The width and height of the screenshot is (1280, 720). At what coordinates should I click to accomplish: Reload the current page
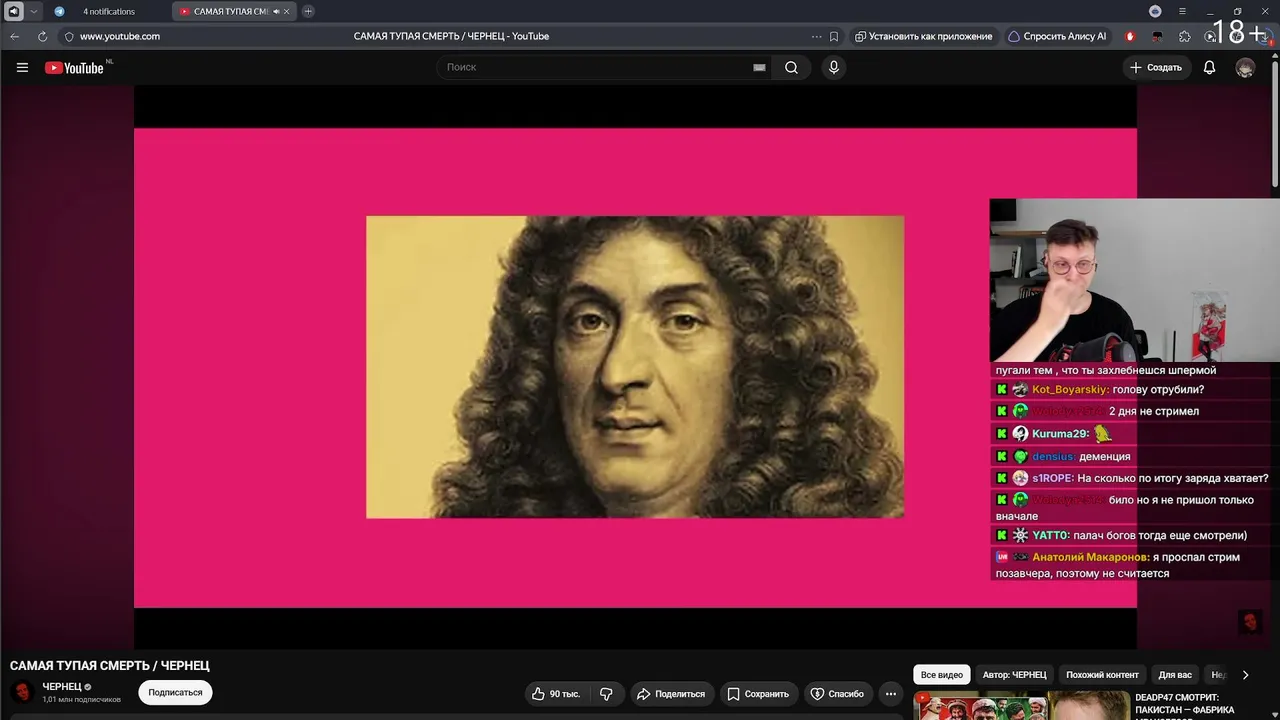(42, 36)
